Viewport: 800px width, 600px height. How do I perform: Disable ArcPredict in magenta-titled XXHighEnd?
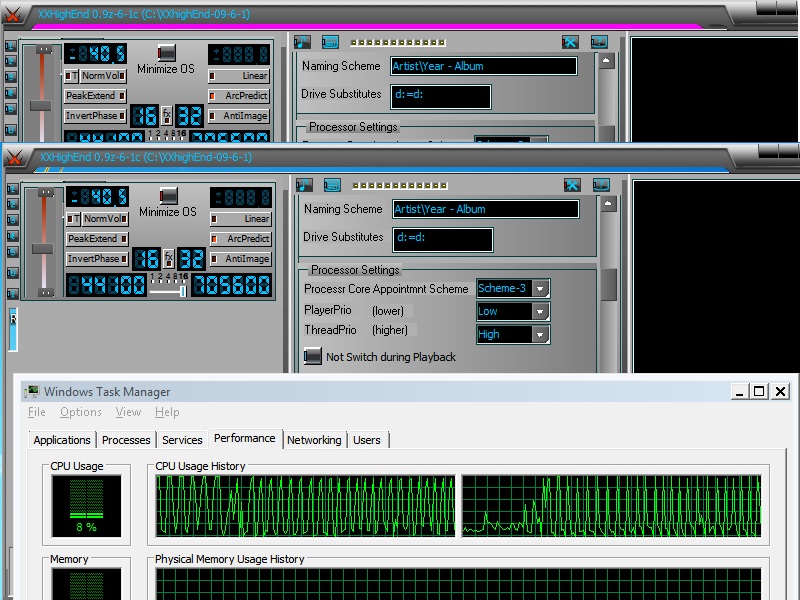(239, 95)
